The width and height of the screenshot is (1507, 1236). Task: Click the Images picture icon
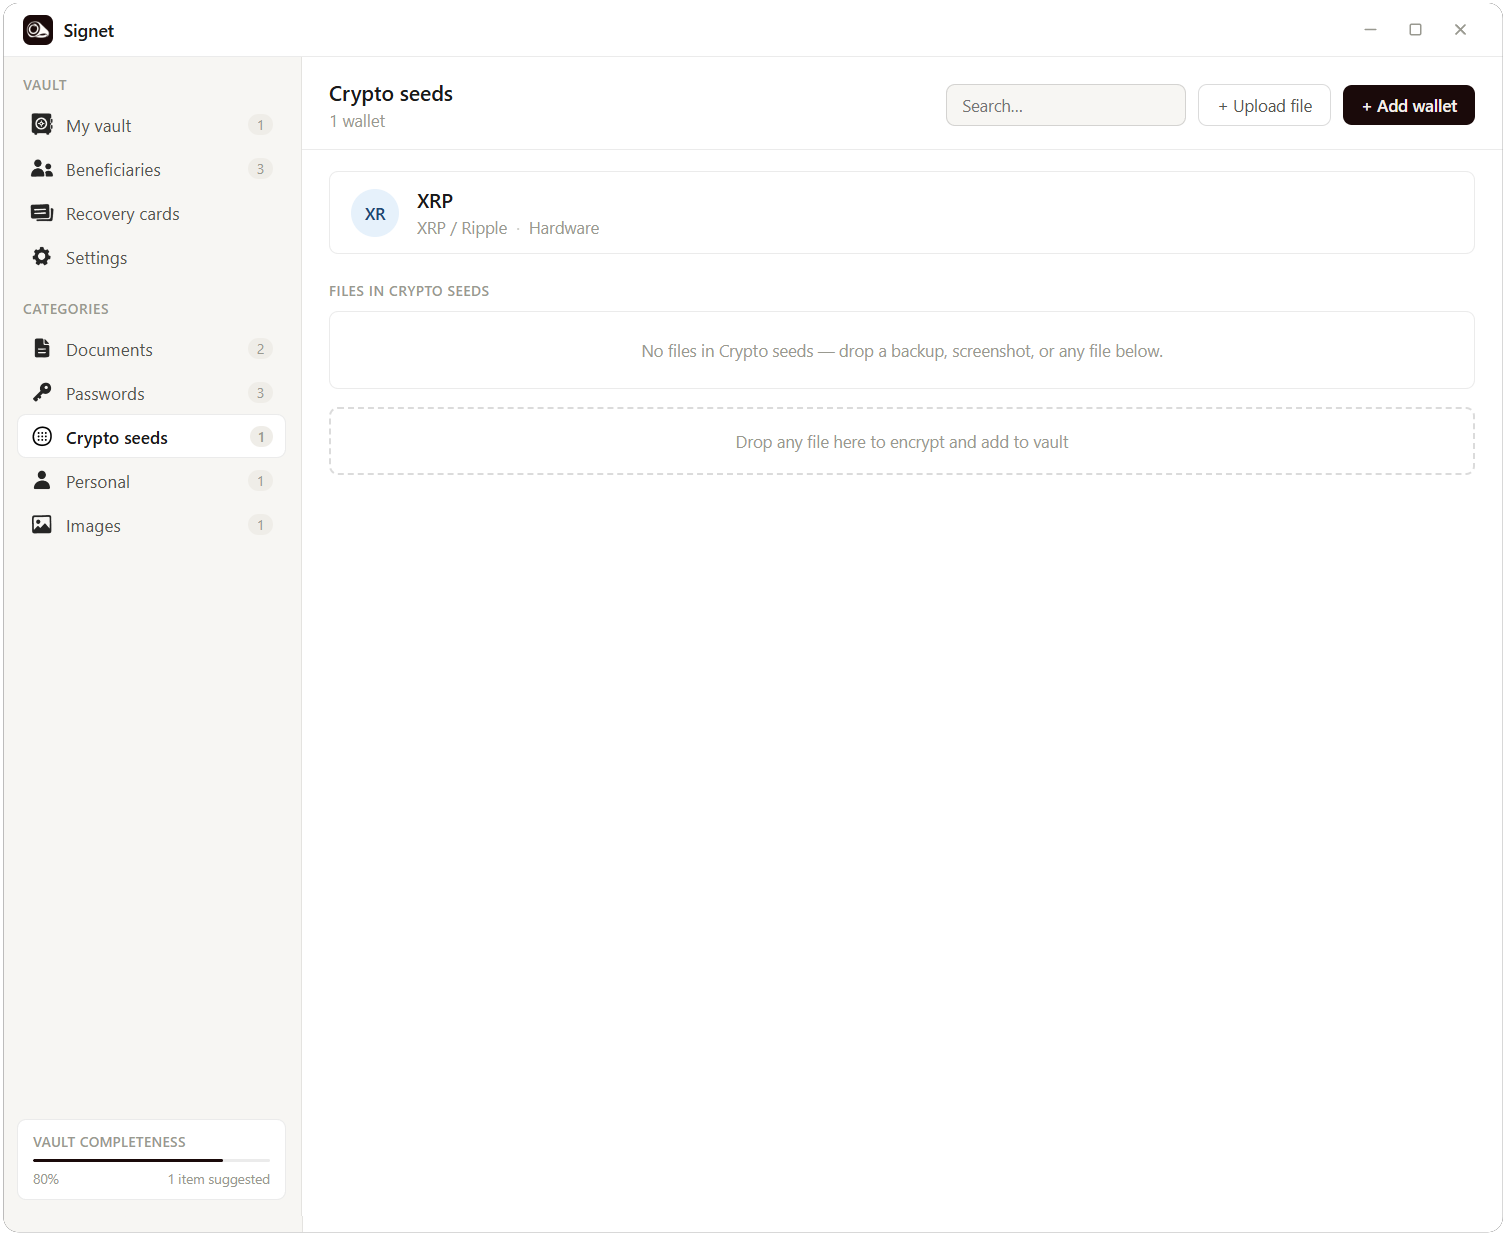coord(42,525)
